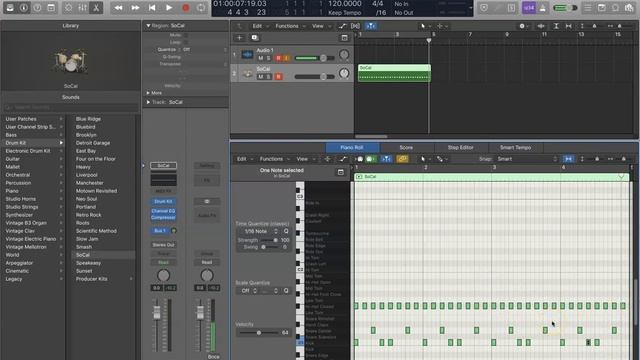Open the Browsers button at far right

tap(629, 8)
